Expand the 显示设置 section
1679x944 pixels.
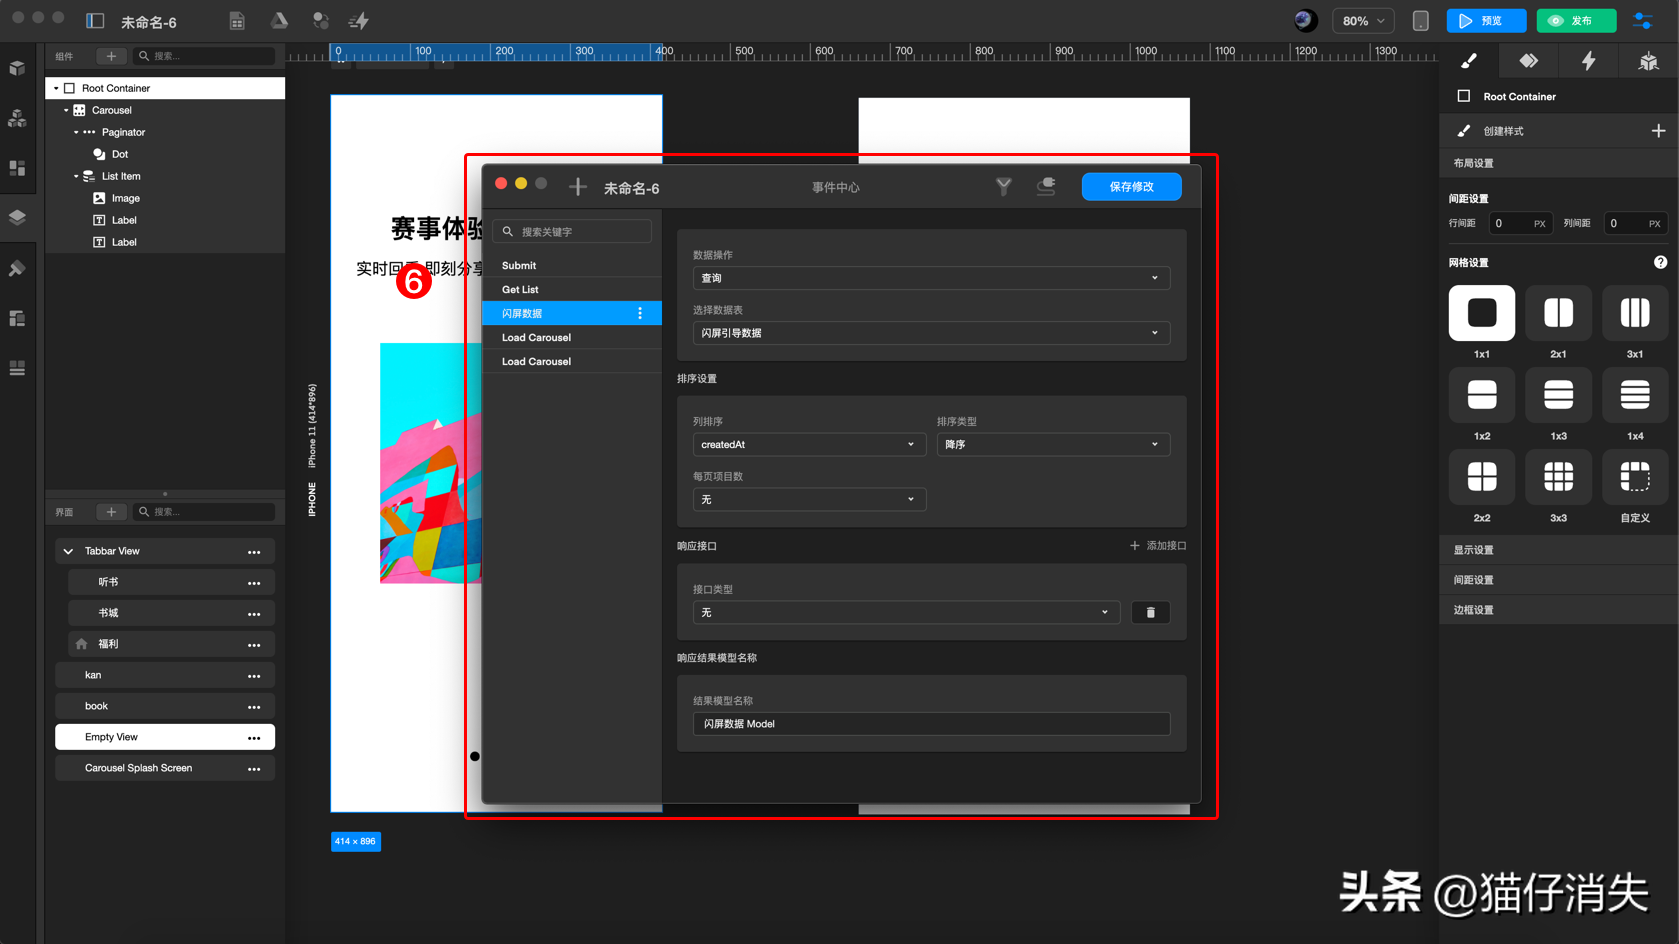pos(1559,550)
